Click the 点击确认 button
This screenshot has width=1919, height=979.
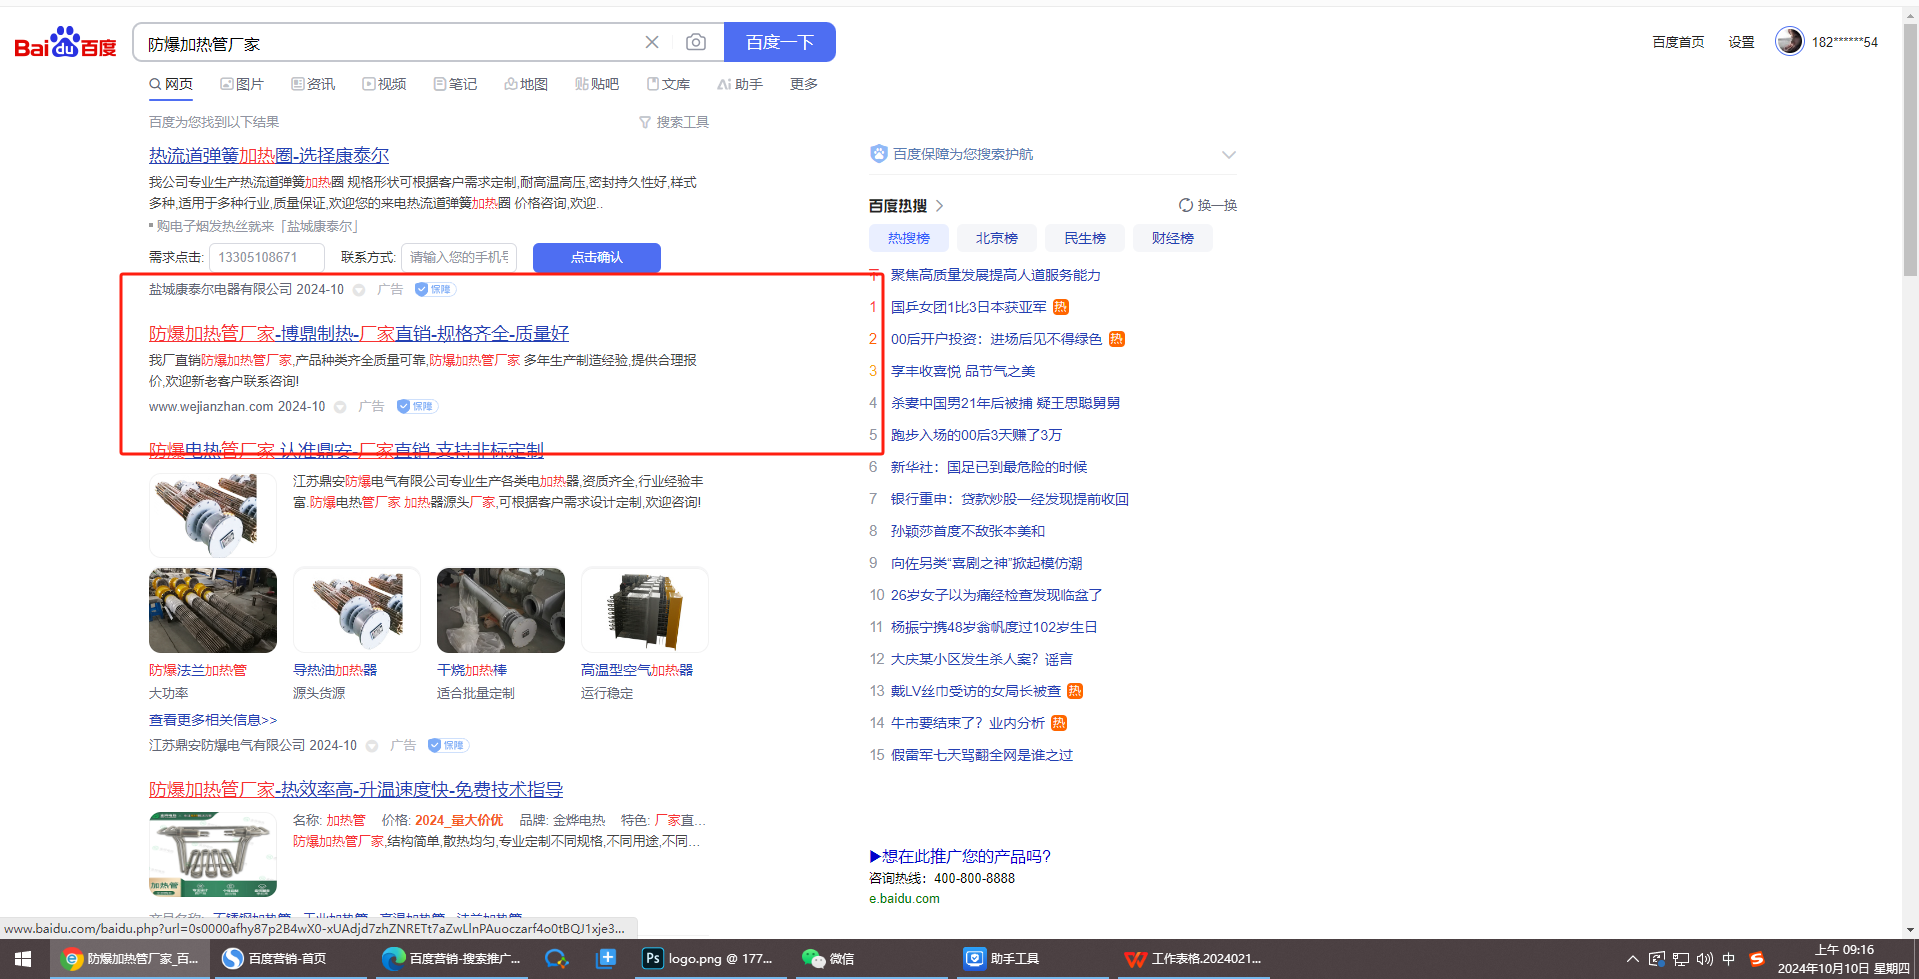[596, 257]
